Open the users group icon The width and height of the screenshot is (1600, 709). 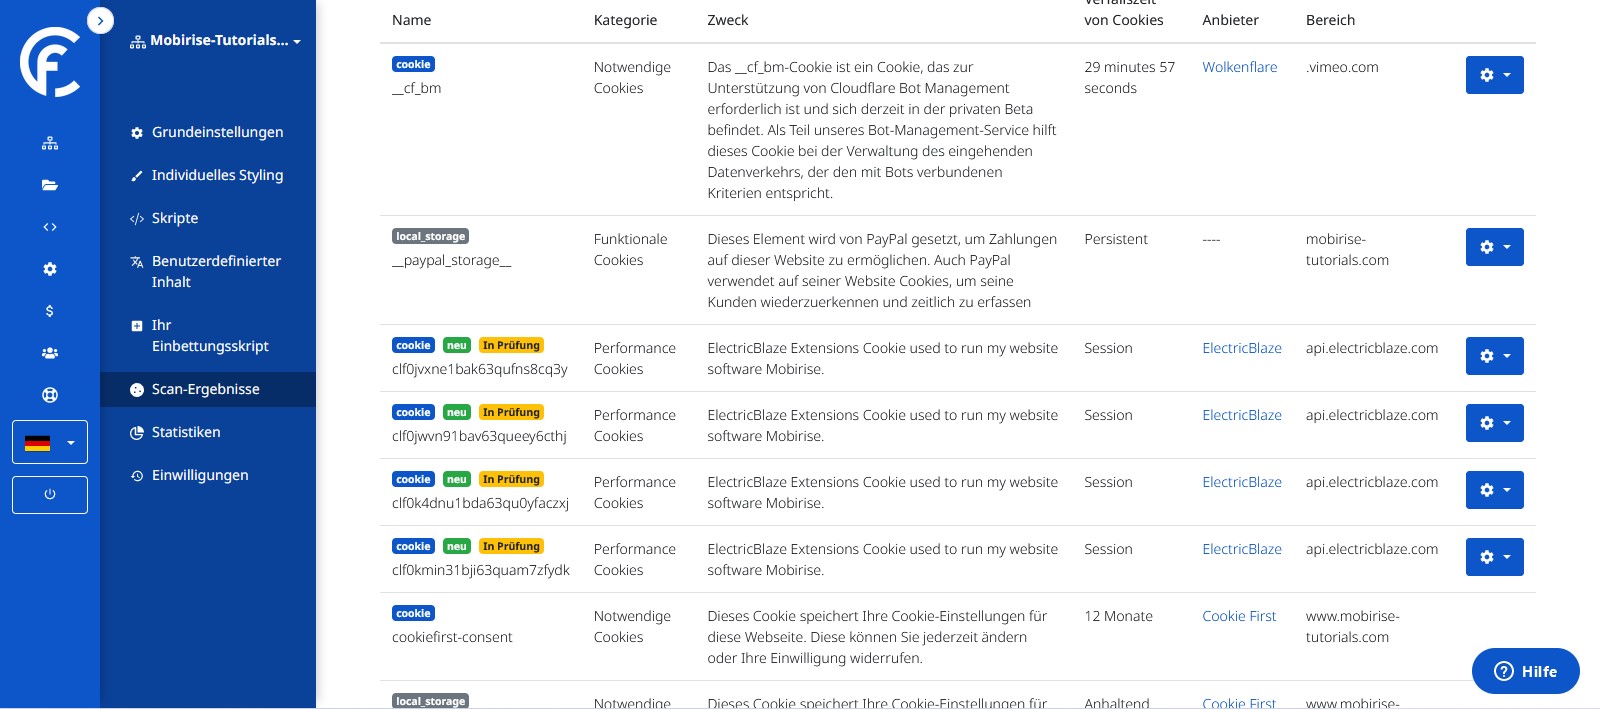coord(50,353)
